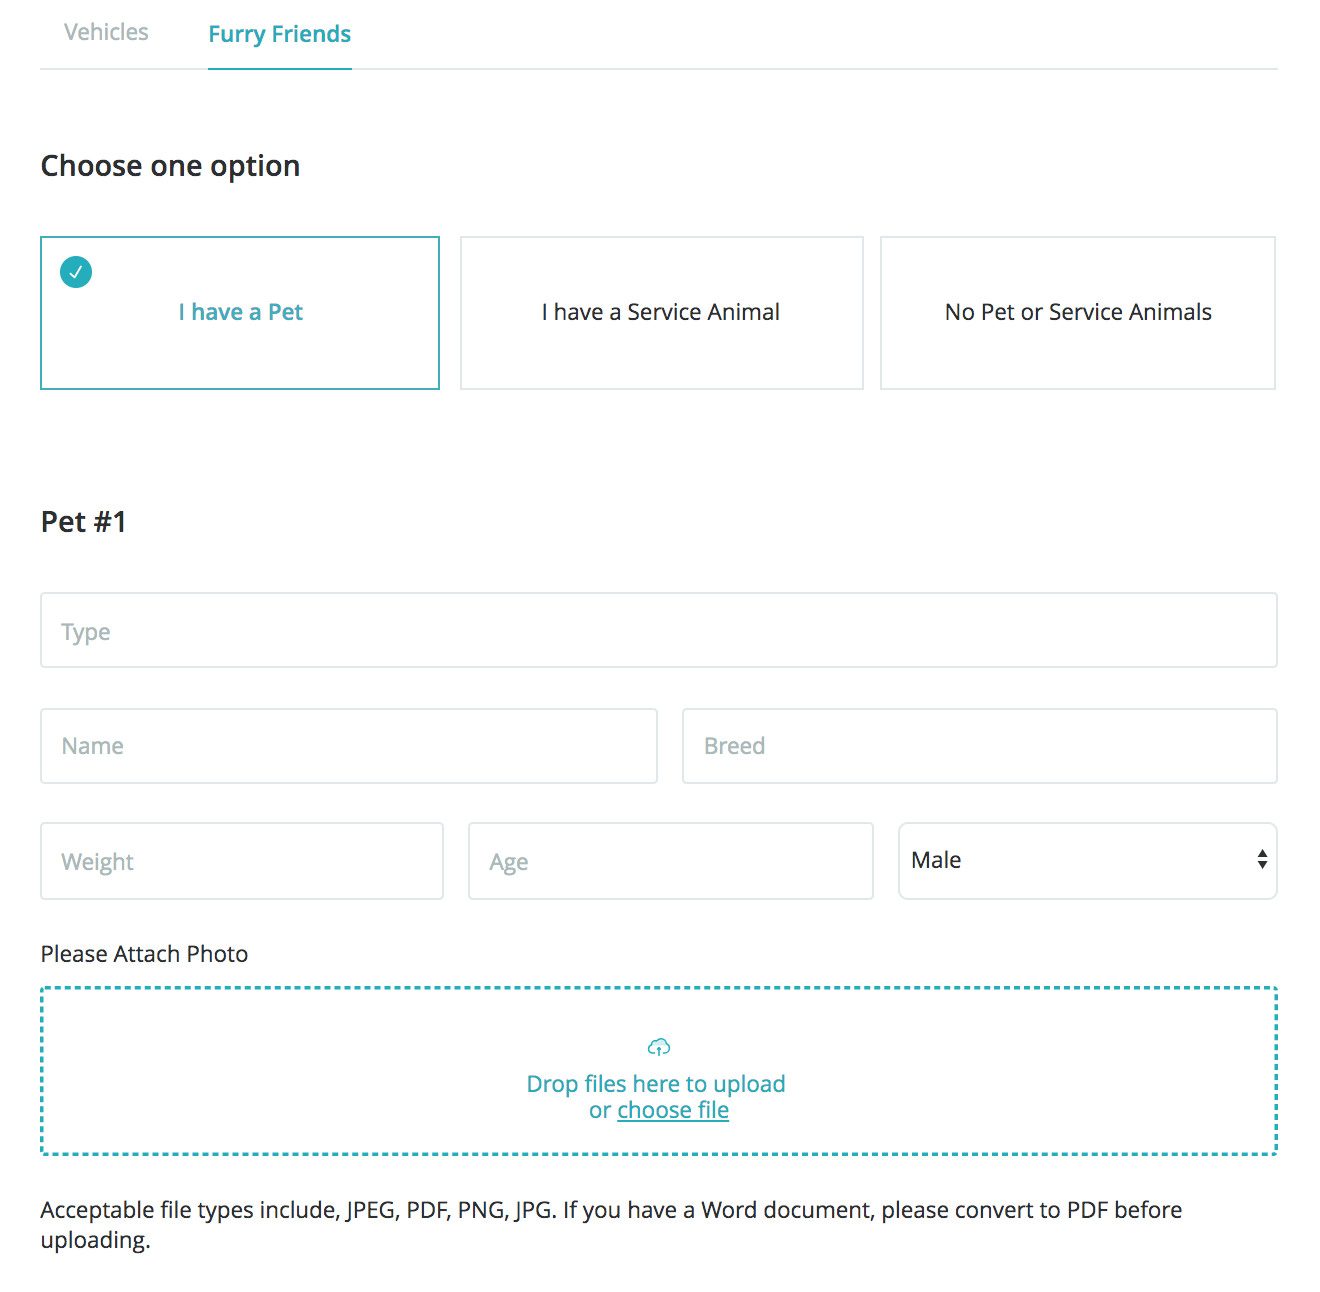Focus the pet Name input

[x=348, y=746]
